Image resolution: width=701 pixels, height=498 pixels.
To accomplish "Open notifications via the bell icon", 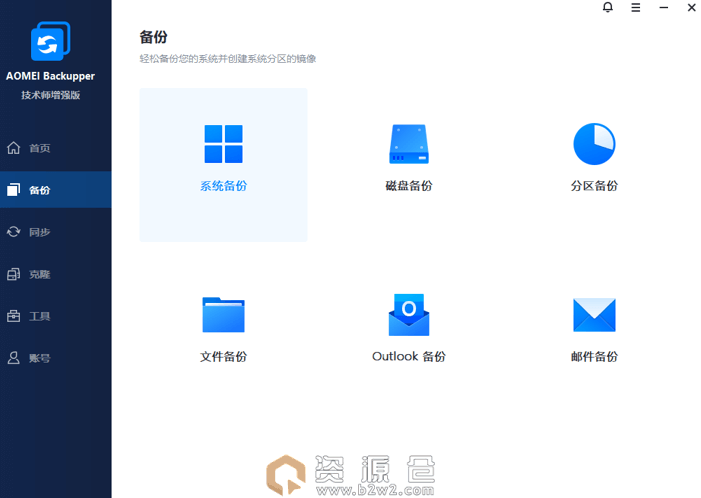I will point(608,8).
